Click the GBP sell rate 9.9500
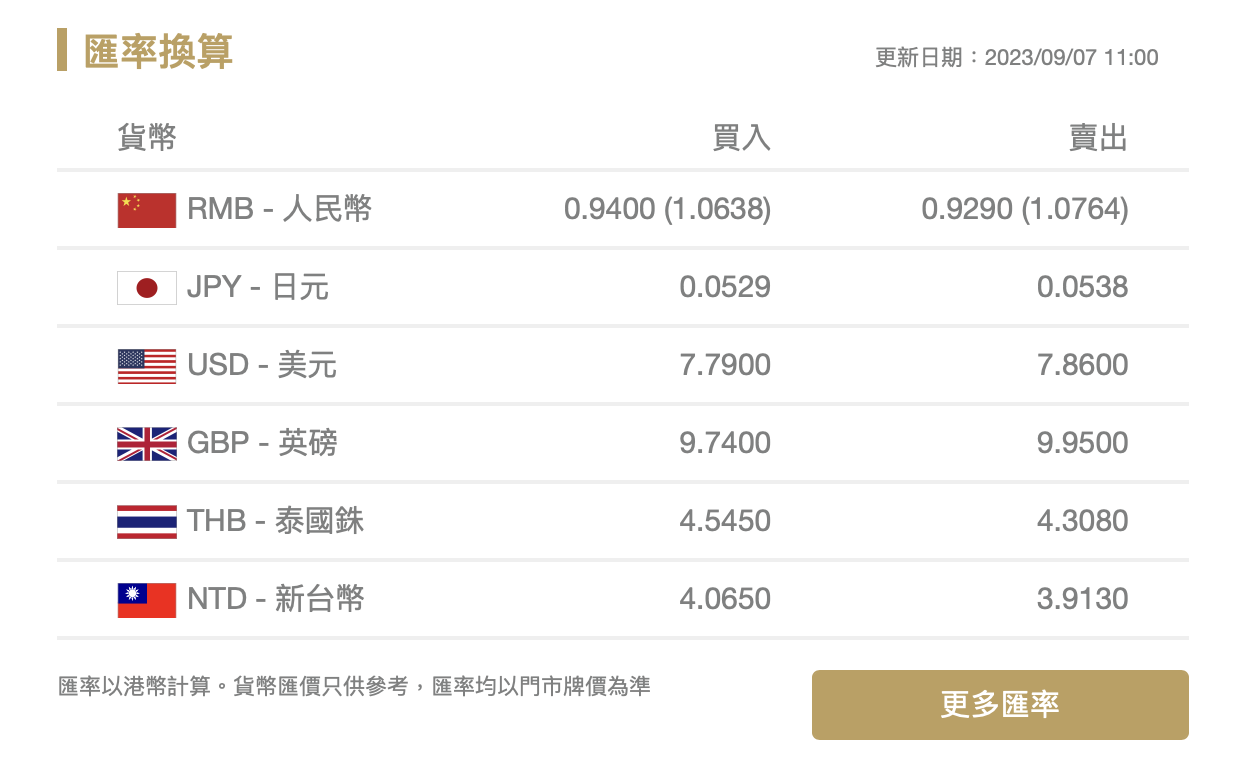Image resolution: width=1236 pixels, height=764 pixels. click(x=1083, y=443)
